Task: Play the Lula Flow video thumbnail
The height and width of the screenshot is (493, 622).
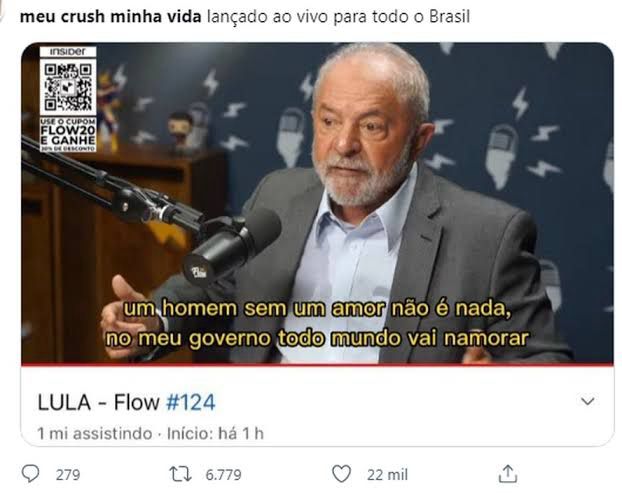Action: click(x=317, y=202)
